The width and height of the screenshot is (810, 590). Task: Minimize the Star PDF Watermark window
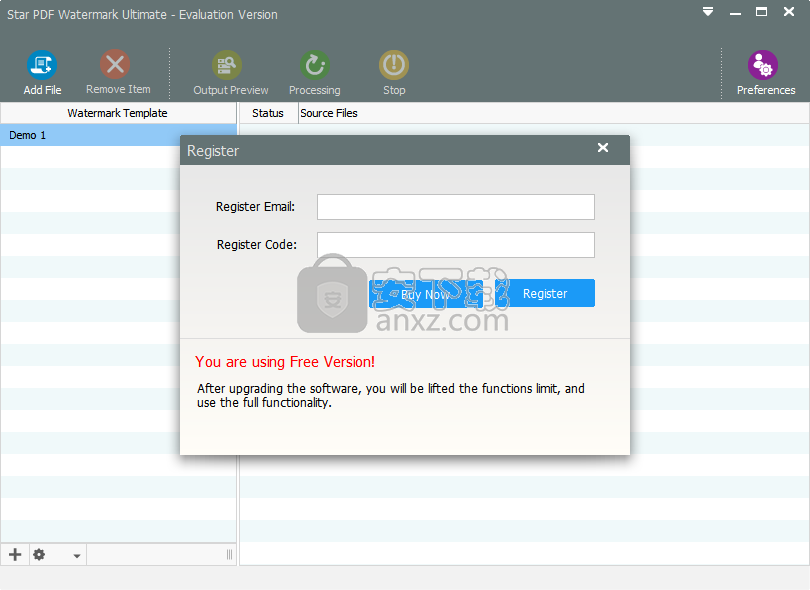[736, 12]
